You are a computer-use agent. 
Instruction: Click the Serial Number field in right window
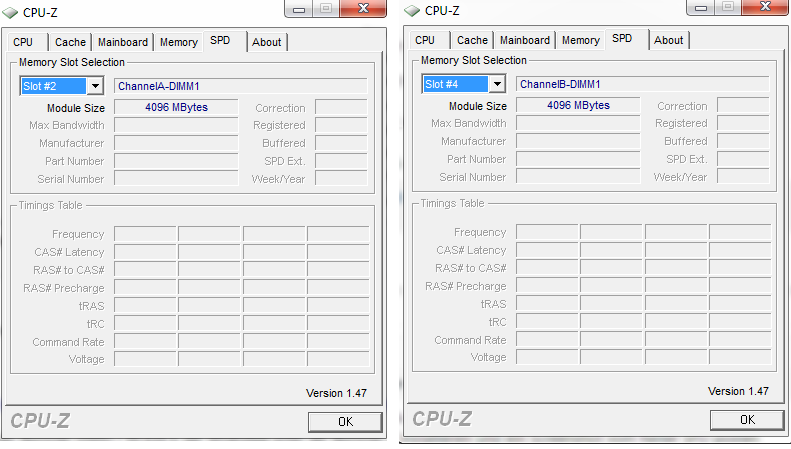pos(578,177)
